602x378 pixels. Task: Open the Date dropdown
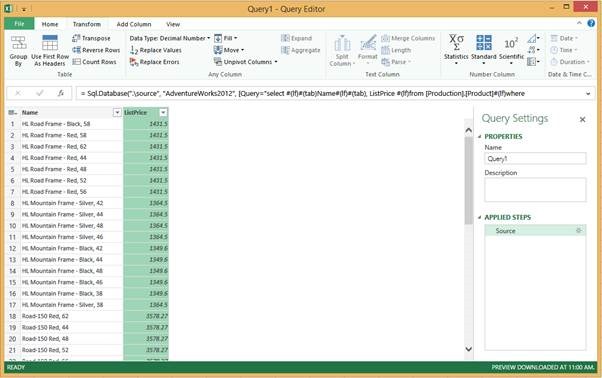point(564,38)
